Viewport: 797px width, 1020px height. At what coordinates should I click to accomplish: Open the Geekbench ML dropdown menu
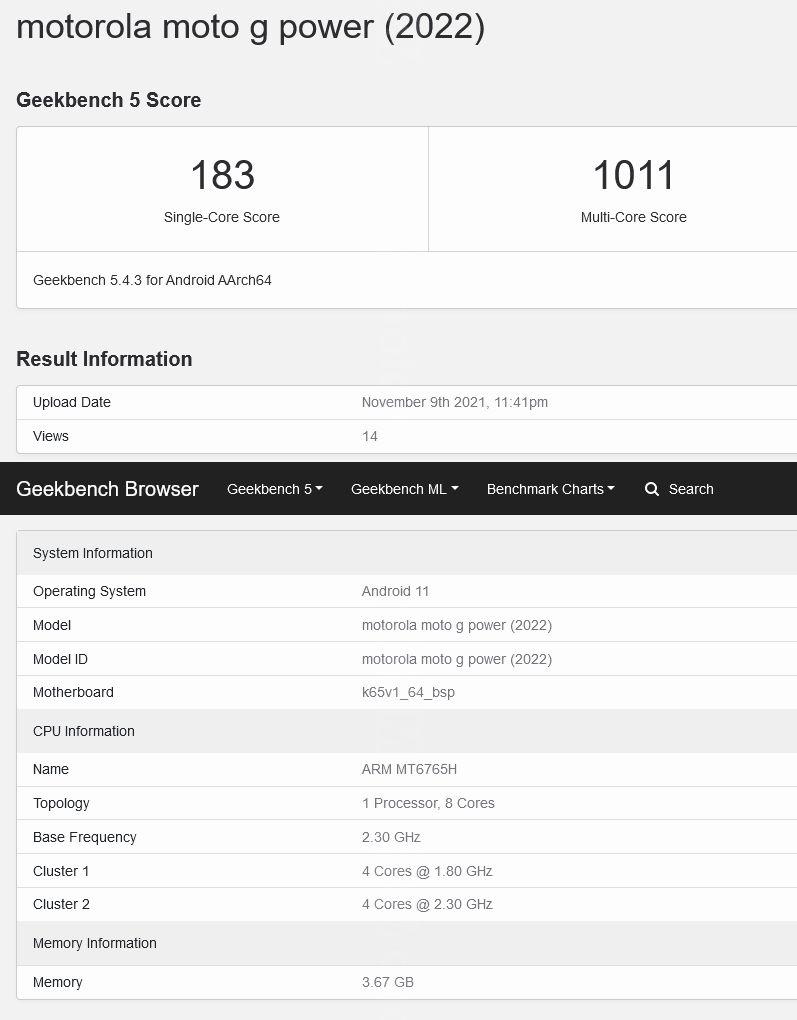405,489
